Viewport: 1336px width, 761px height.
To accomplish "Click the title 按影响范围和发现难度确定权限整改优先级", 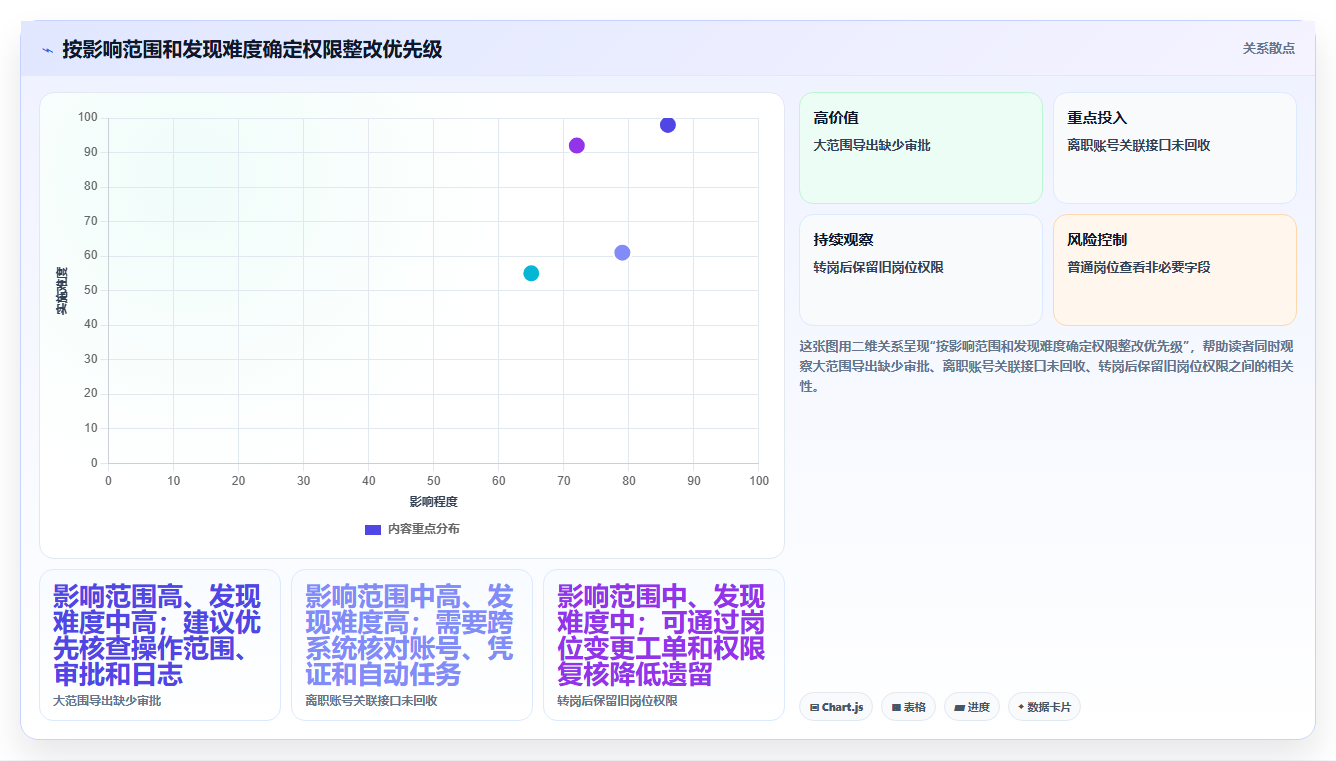I will pyautogui.click(x=252, y=49).
